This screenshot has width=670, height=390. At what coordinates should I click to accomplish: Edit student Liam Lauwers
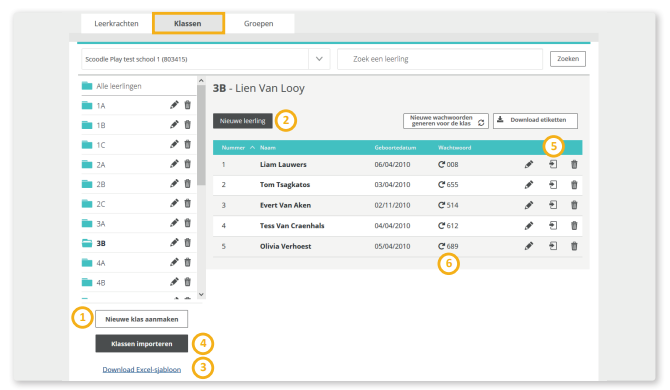pyautogui.click(x=529, y=164)
